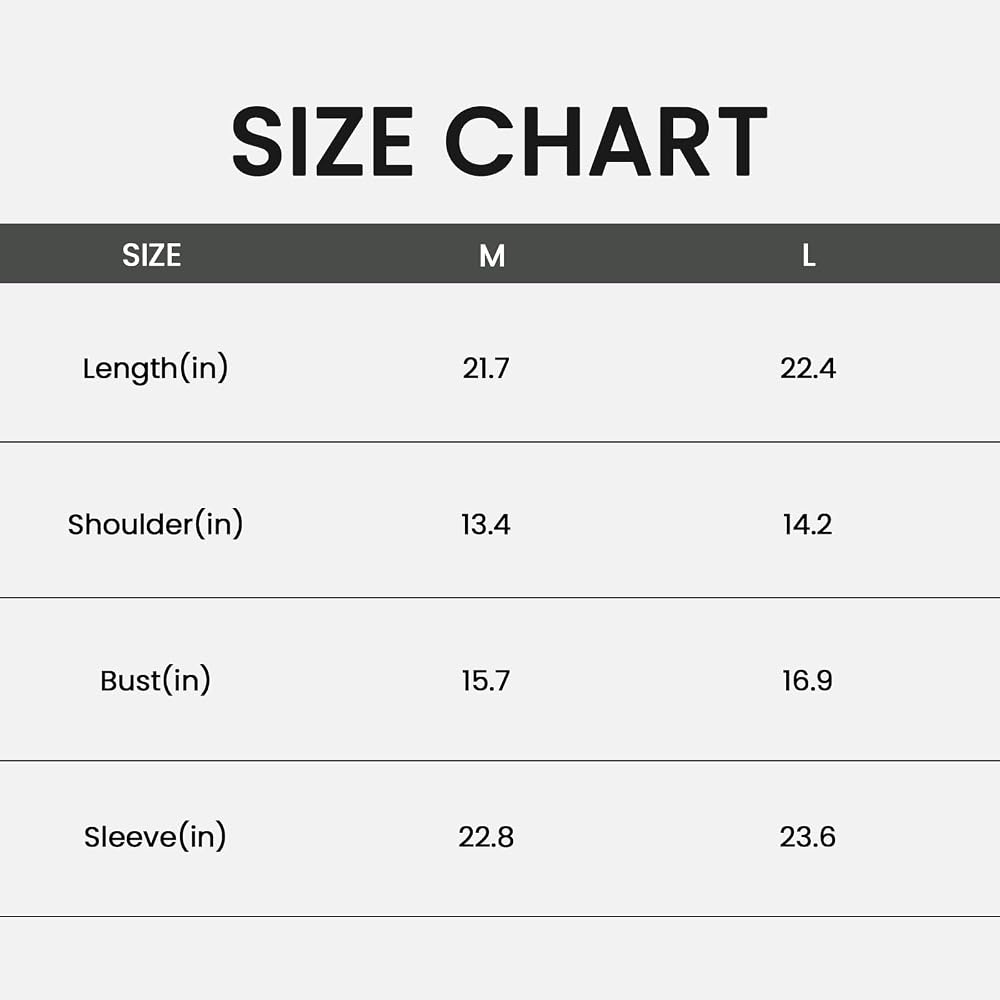
Task: Click the Sleeve(in) row label
Action: [x=155, y=836]
